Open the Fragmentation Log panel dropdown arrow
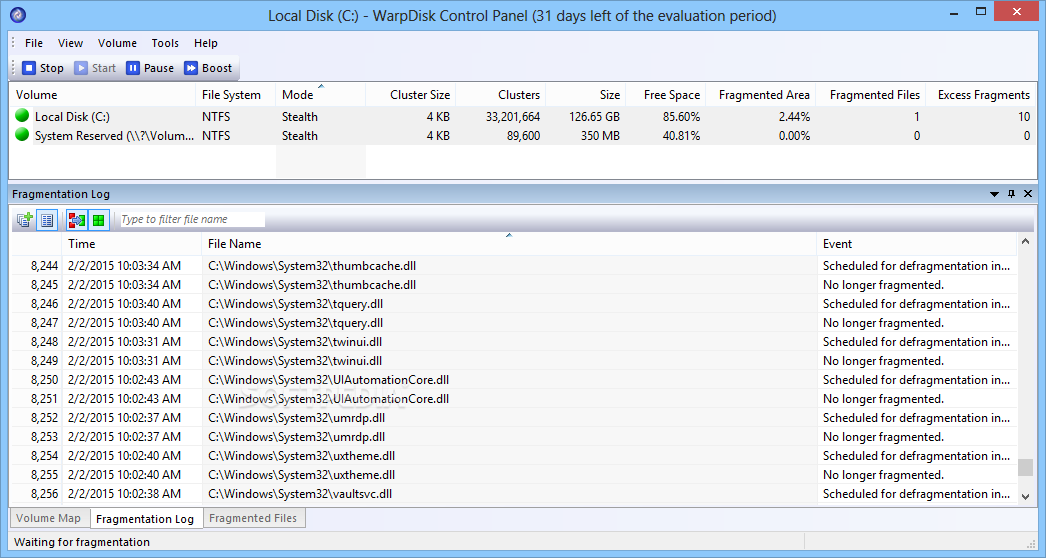 pos(994,194)
